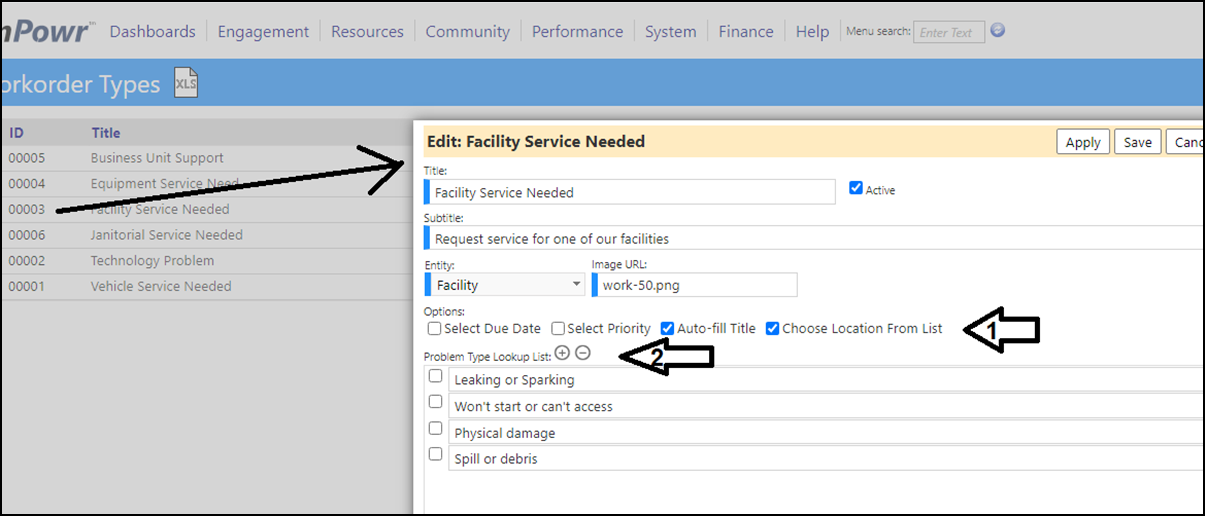Sort list by Title column header

tap(106, 132)
